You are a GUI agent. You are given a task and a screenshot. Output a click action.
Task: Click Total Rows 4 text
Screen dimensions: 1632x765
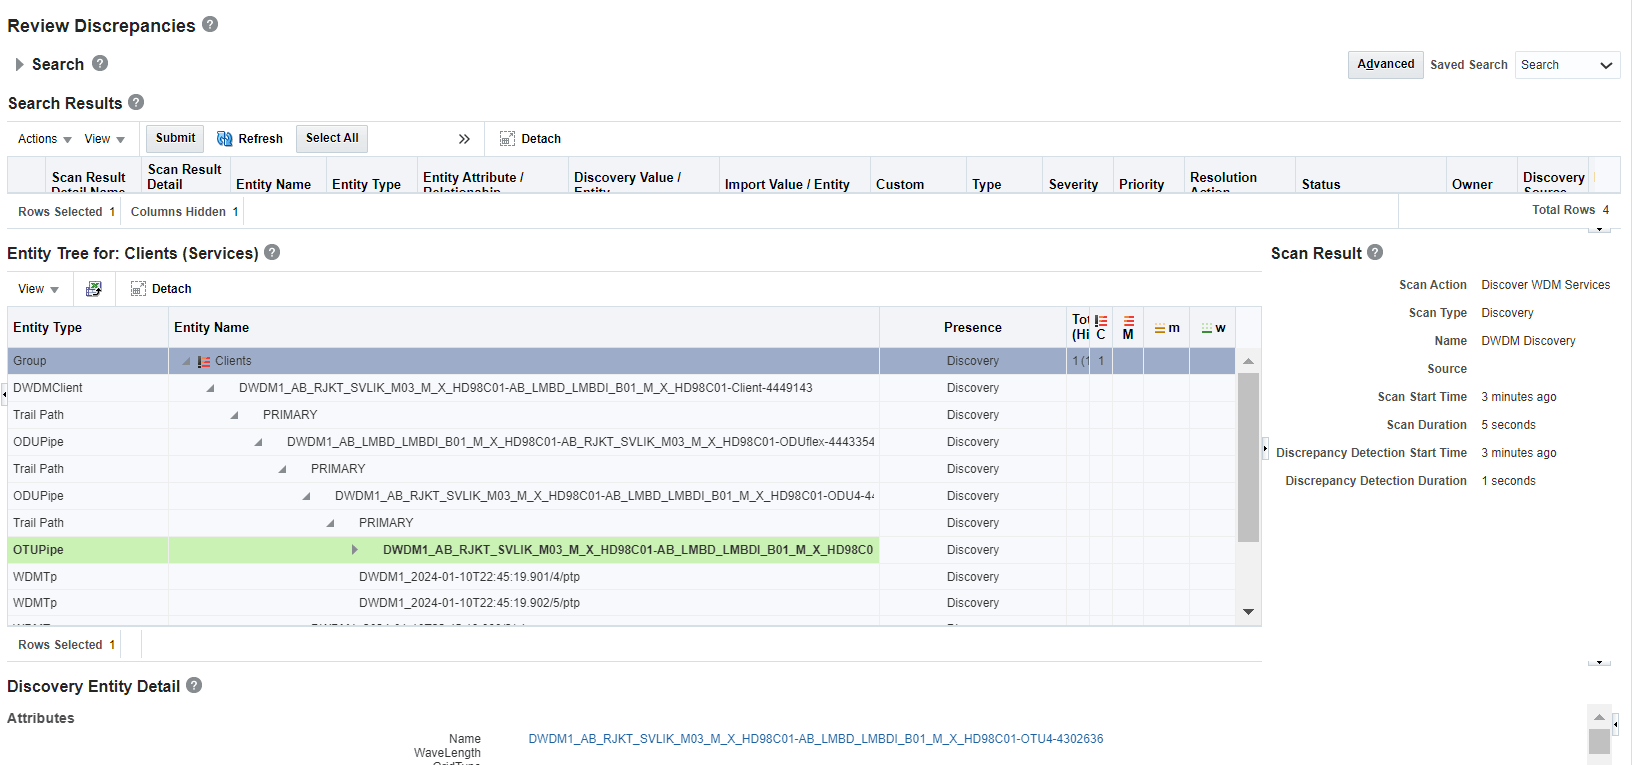tap(1570, 210)
